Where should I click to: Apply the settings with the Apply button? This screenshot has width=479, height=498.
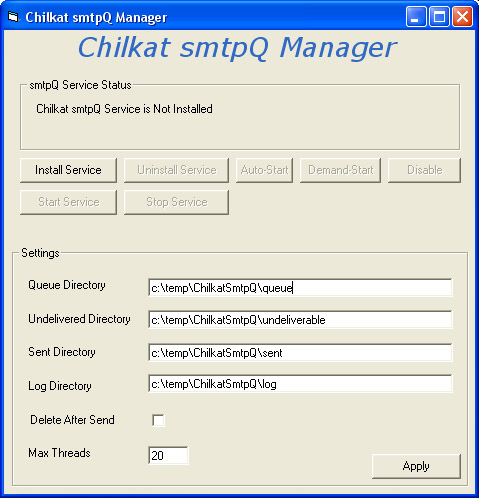coord(416,466)
